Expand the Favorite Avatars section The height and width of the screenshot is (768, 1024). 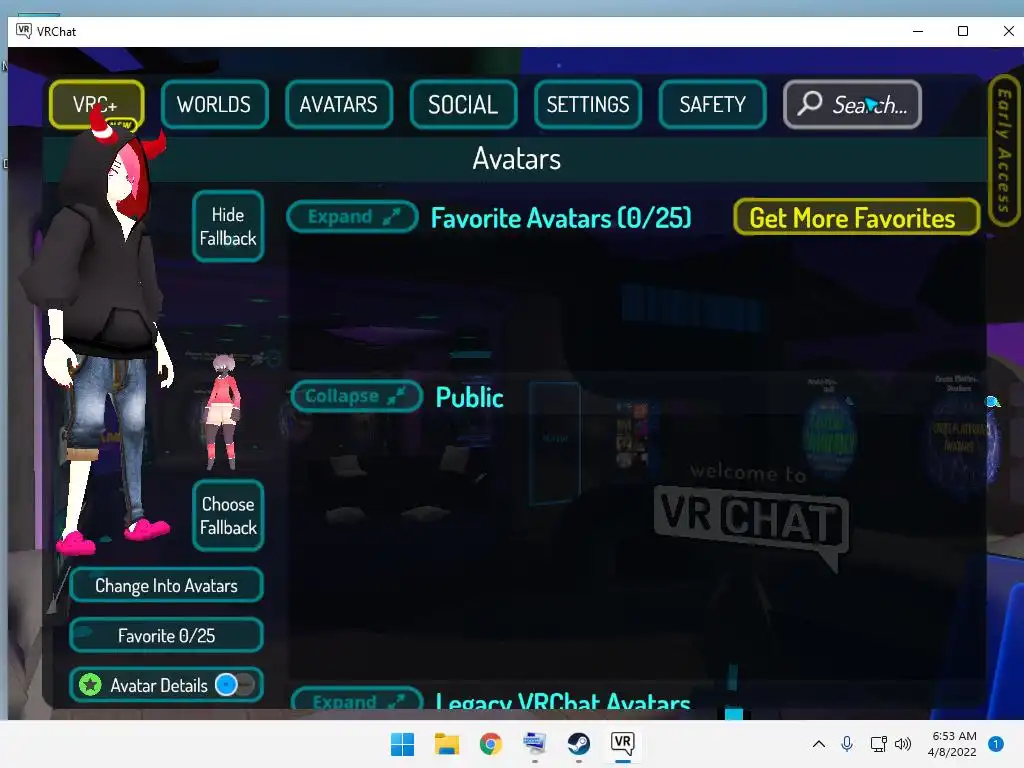pos(353,217)
